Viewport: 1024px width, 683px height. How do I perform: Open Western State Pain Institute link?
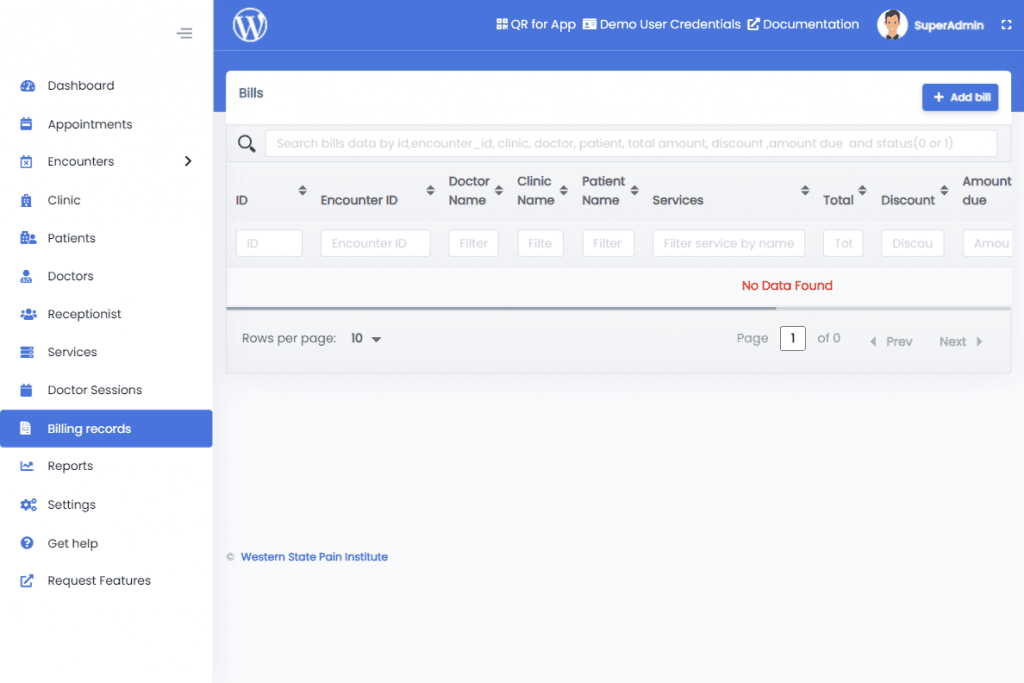314,557
